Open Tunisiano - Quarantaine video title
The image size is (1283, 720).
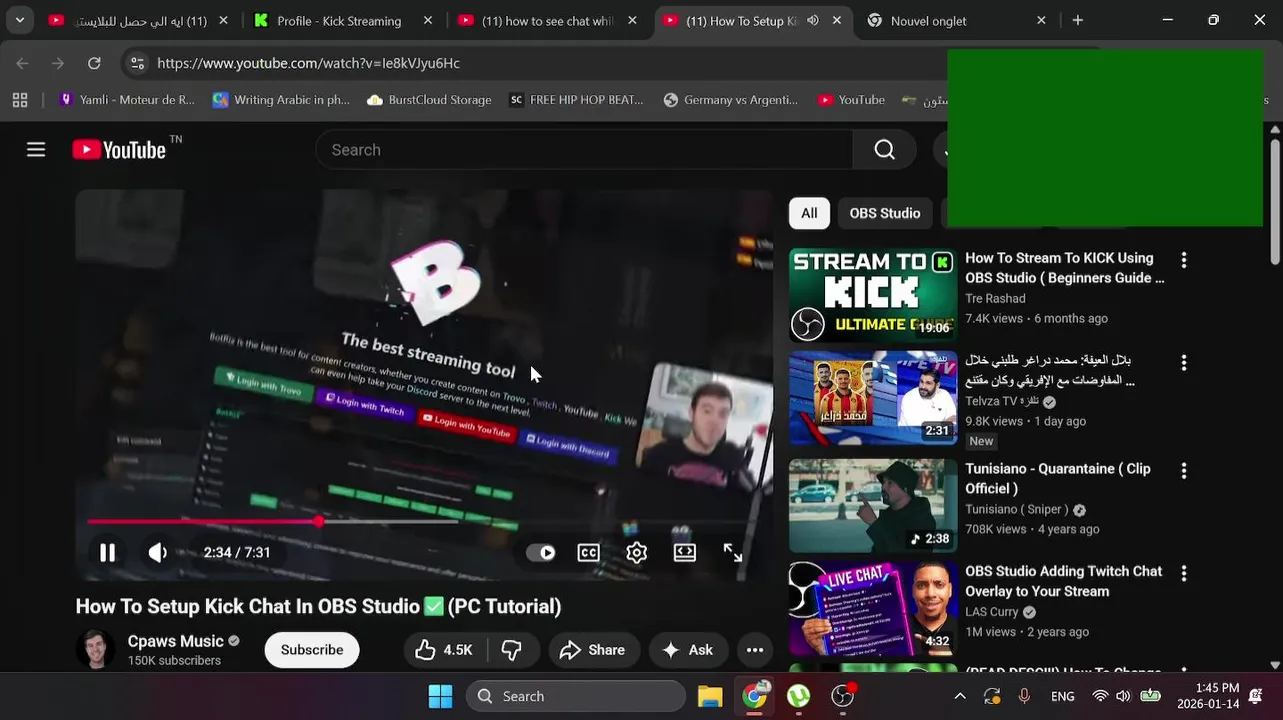click(1058, 478)
